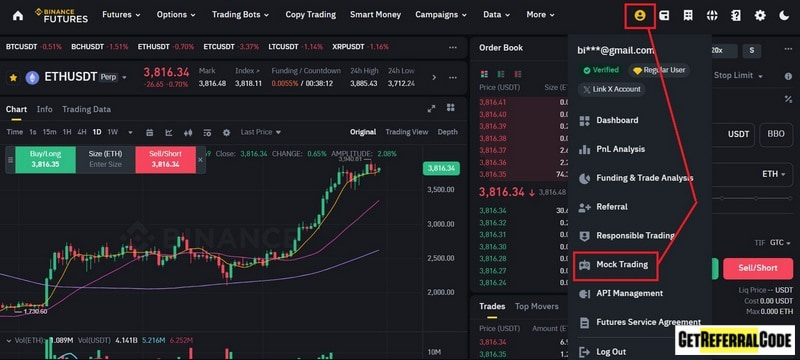Open the header settings gear
Viewport: 800px width, 360px height.
(x=760, y=15)
